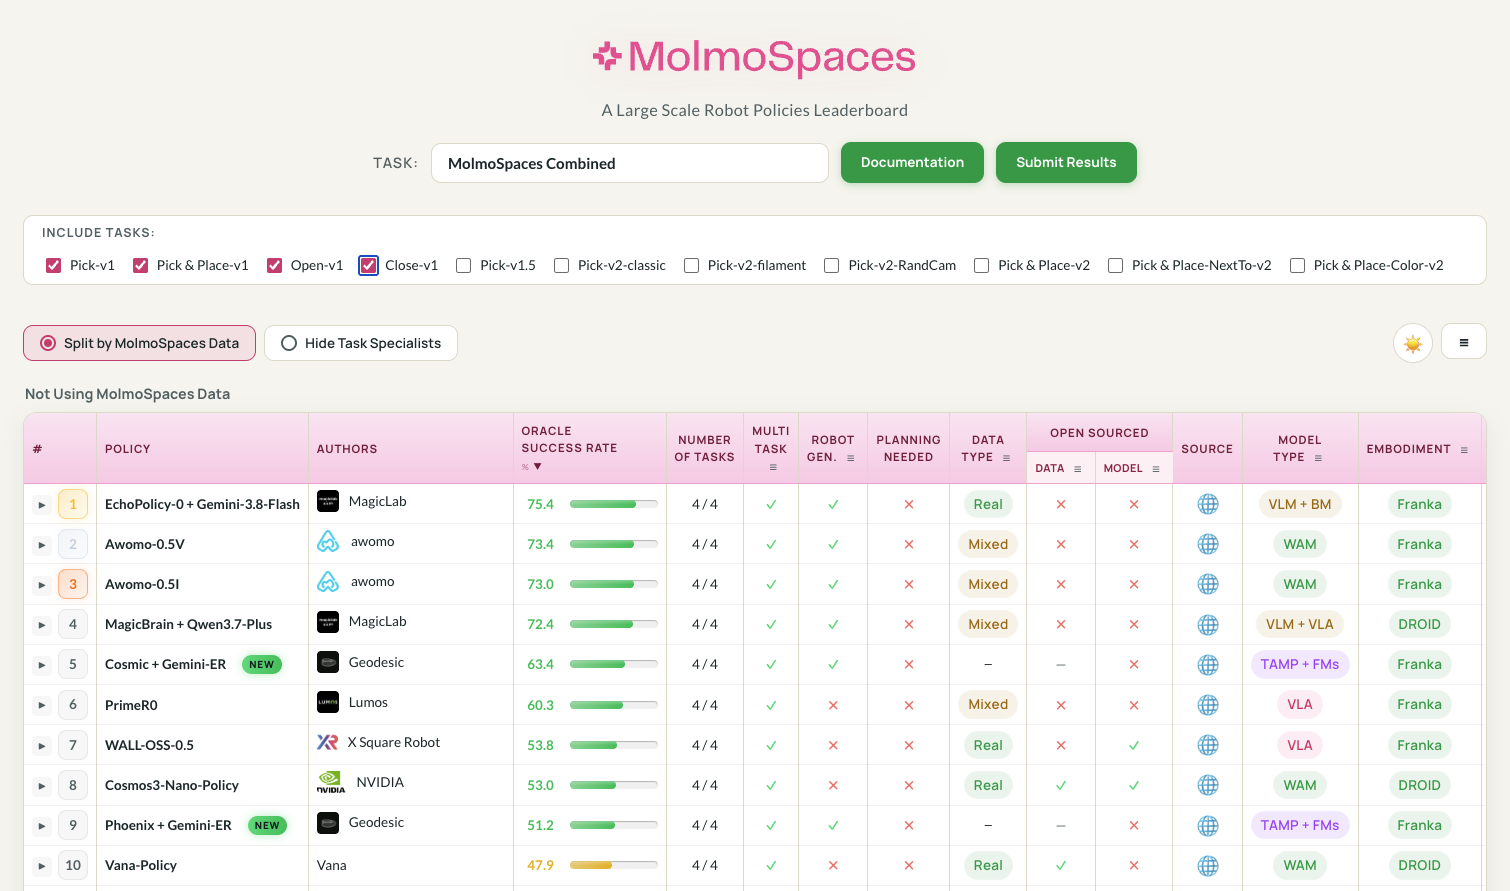Click the Policy column header
Screen dimensions: 1510x891
(202, 449)
